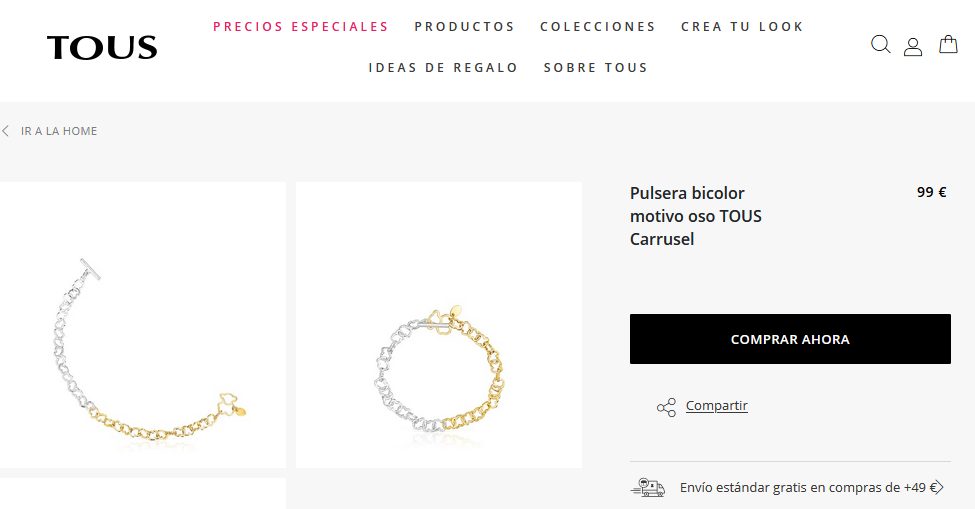
Task: Click the COMPRAR AHORA button
Action: [x=790, y=339]
